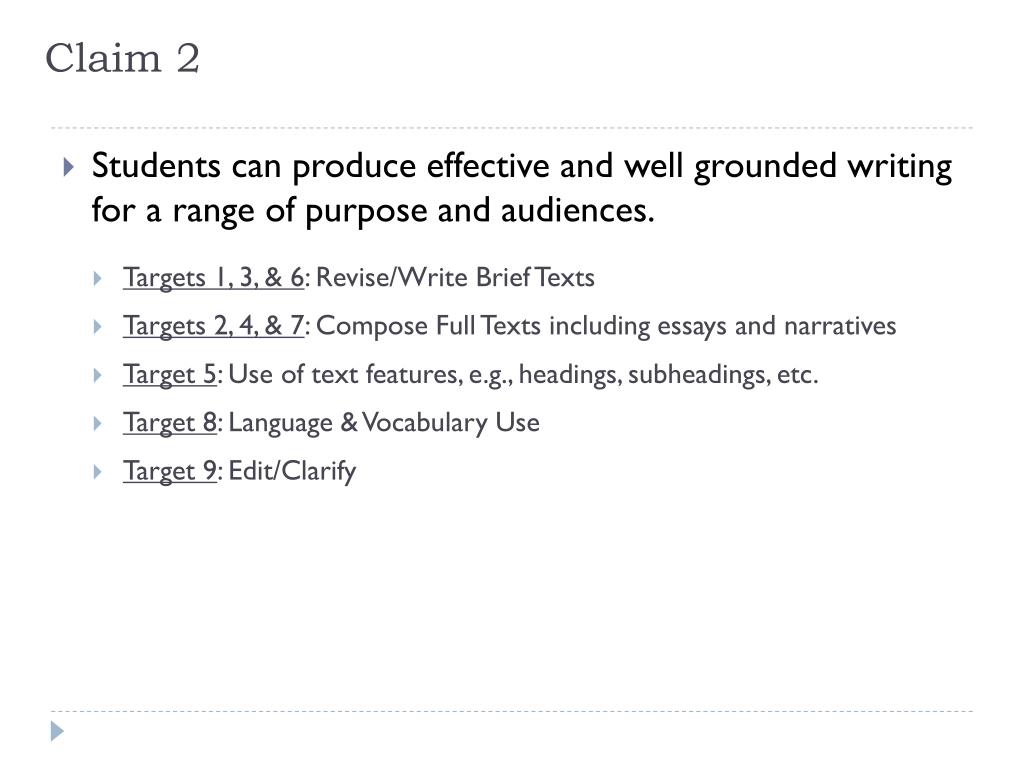Click the 'Language & Vocabulary Use' text
The width and height of the screenshot is (1024, 768).
click(384, 423)
